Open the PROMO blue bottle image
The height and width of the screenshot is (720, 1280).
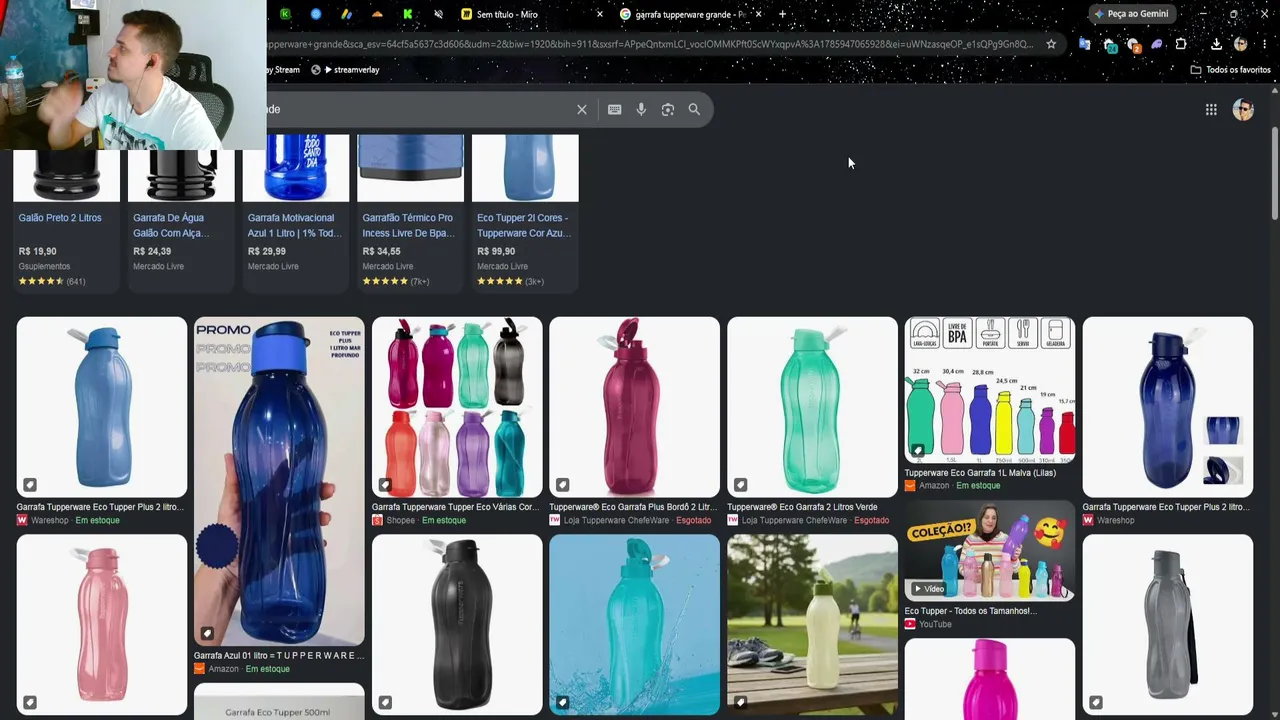(x=279, y=481)
